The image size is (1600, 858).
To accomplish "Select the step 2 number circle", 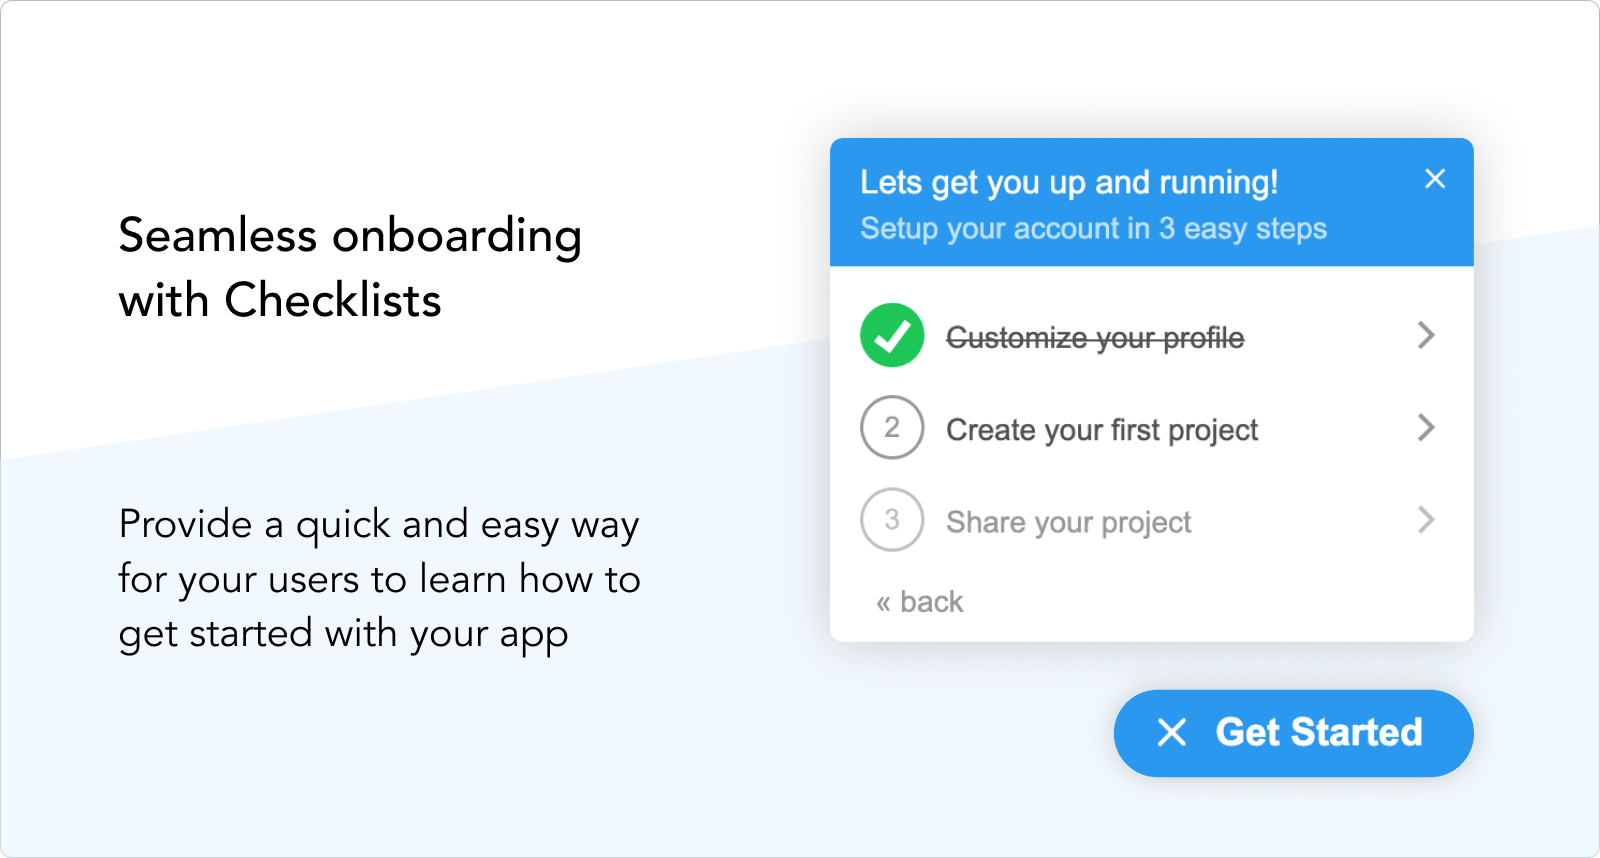I will (891, 428).
